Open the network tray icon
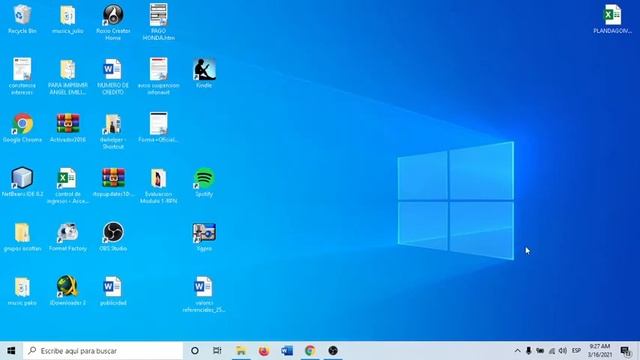This screenshot has width=640, height=360. pyautogui.click(x=552, y=351)
